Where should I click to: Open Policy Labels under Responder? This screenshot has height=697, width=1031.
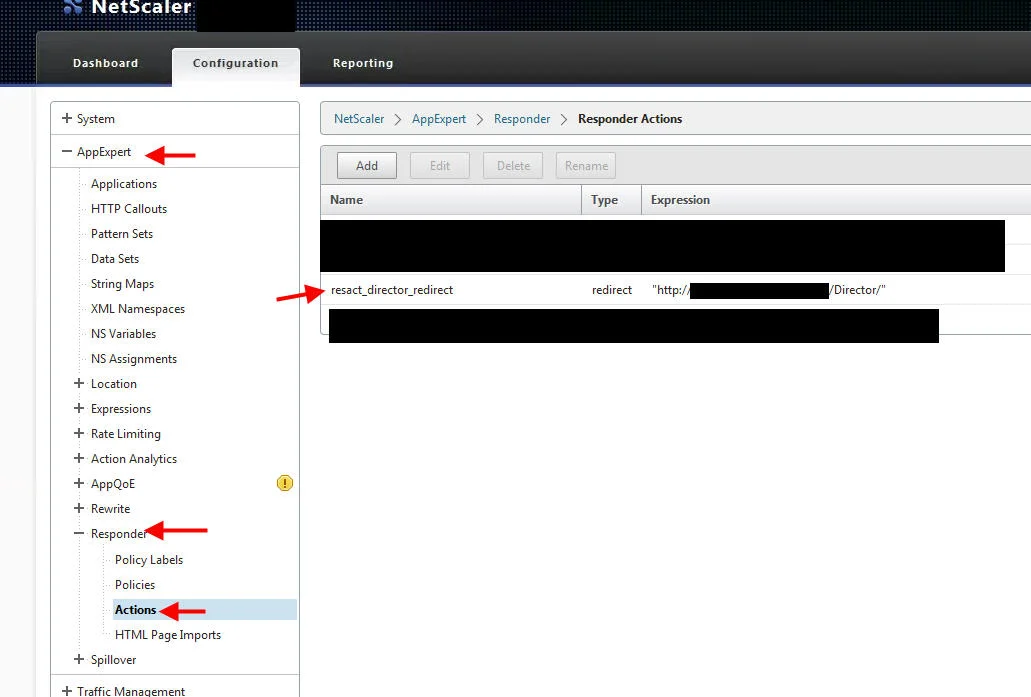[149, 560]
